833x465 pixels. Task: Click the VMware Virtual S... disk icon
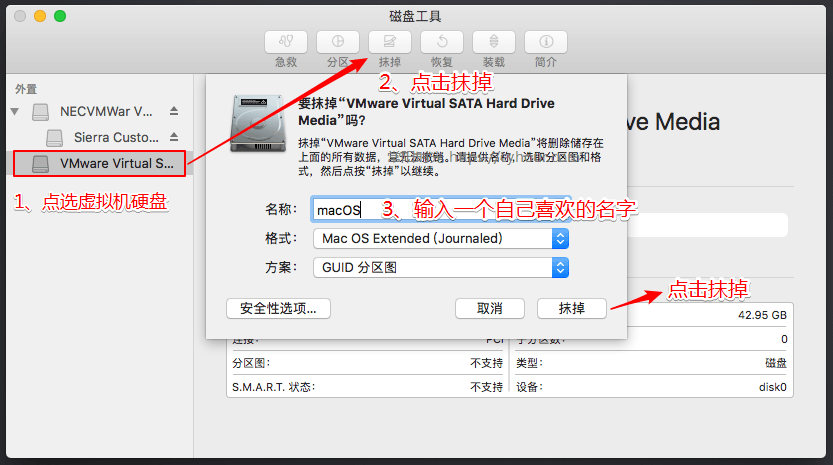coord(40,164)
